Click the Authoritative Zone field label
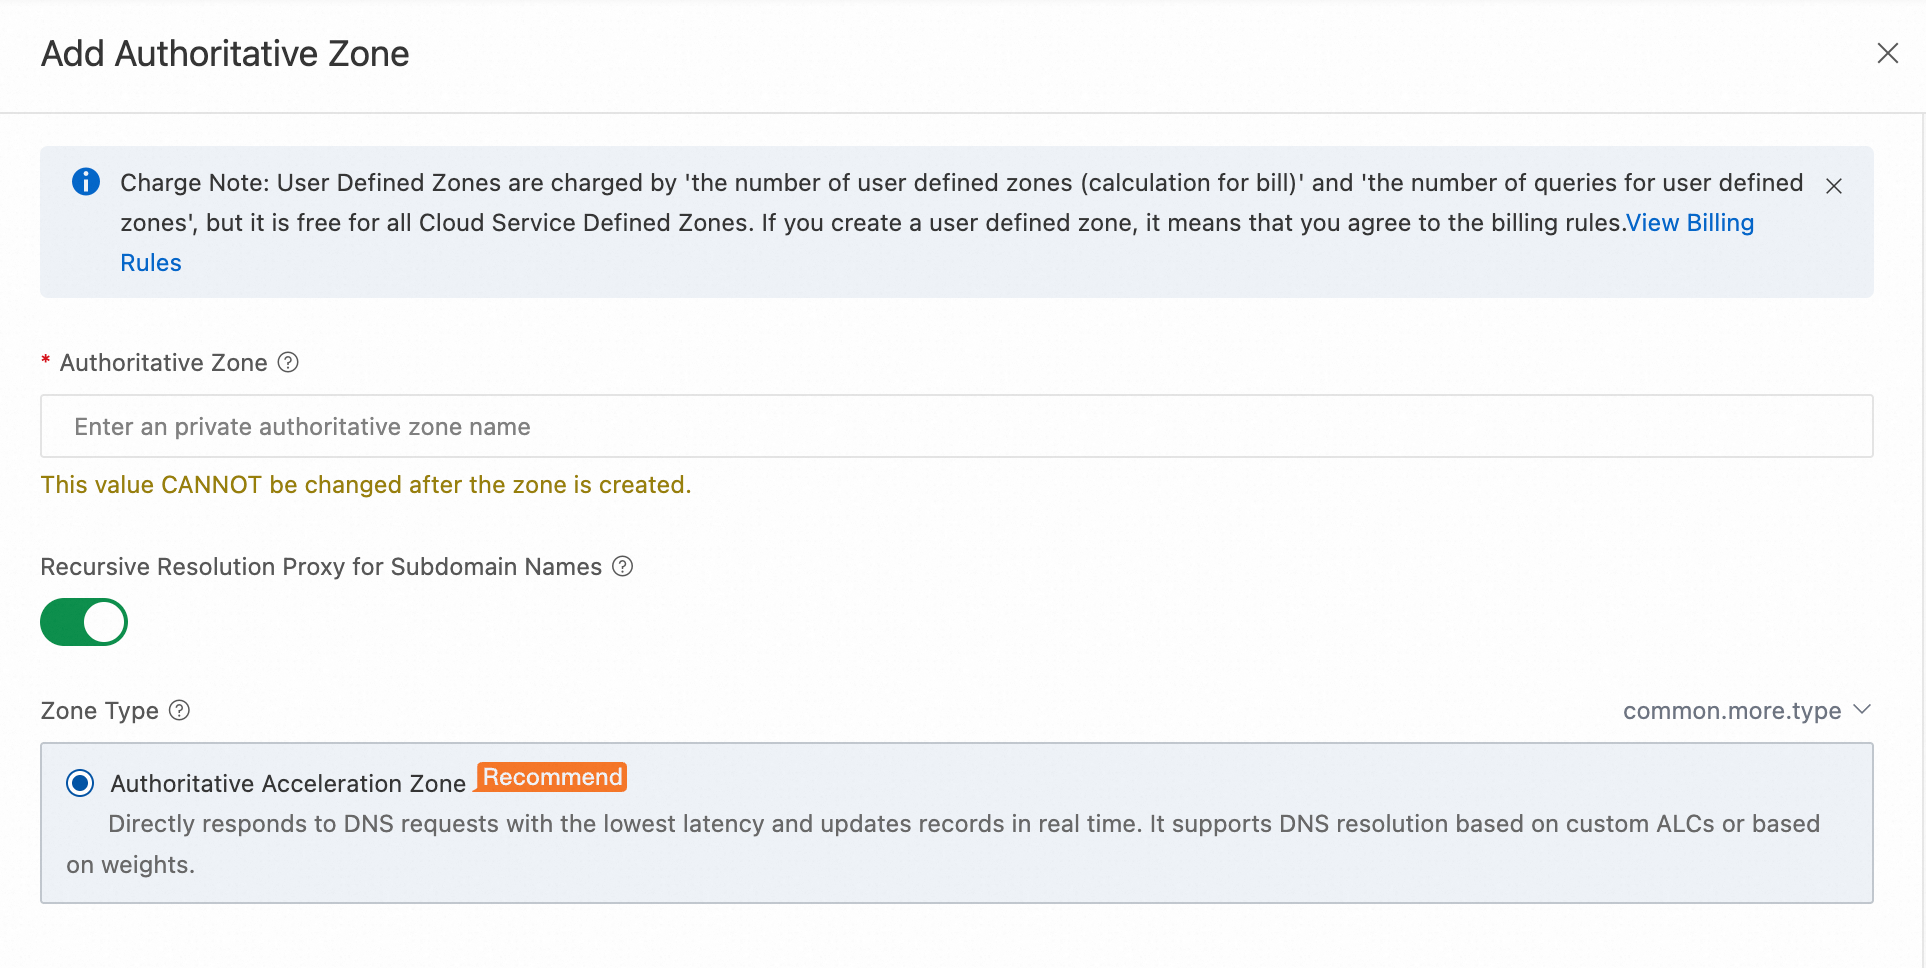 tap(164, 363)
